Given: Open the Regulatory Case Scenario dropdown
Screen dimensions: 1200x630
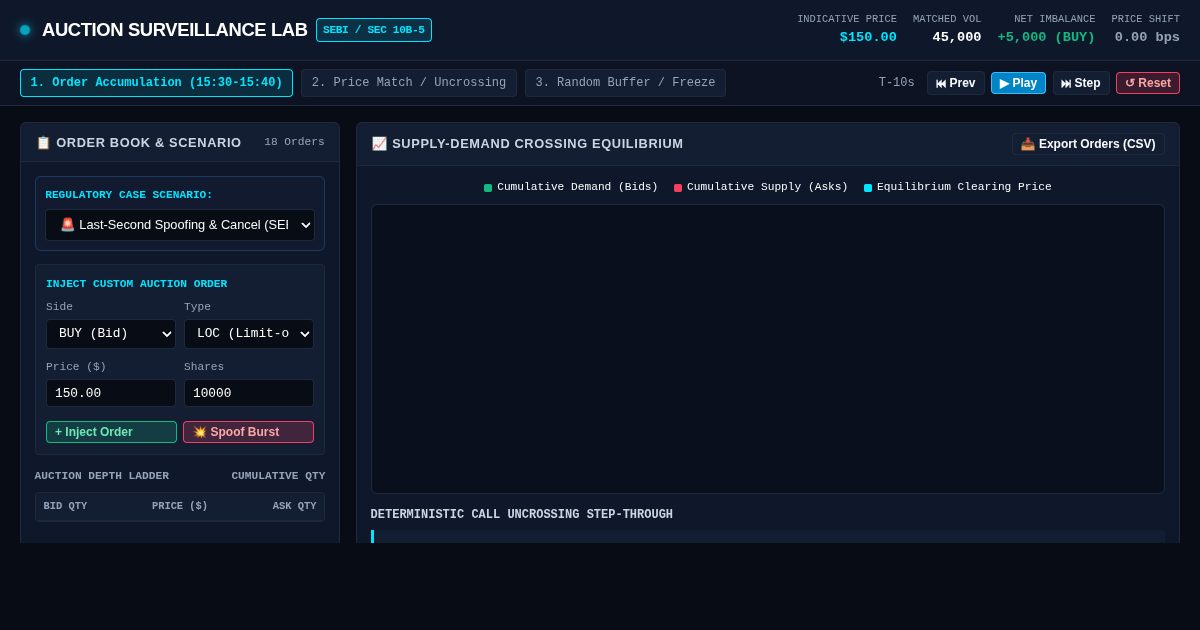Looking at the screenshot, I should coord(180,225).
